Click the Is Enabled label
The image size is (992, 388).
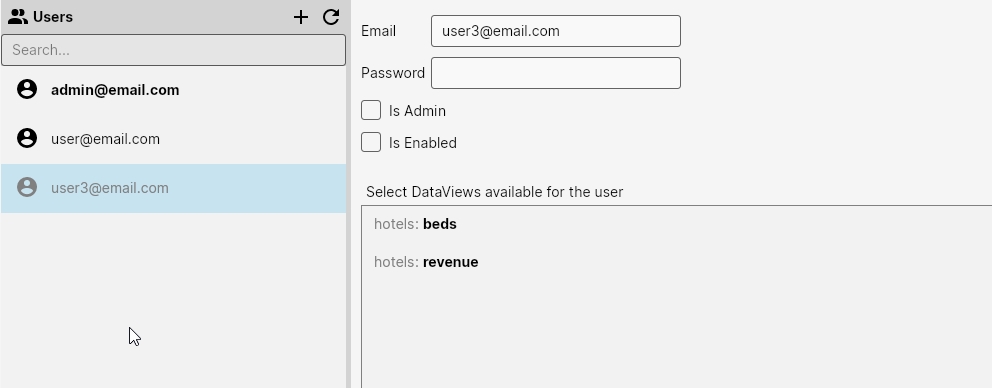pos(423,143)
